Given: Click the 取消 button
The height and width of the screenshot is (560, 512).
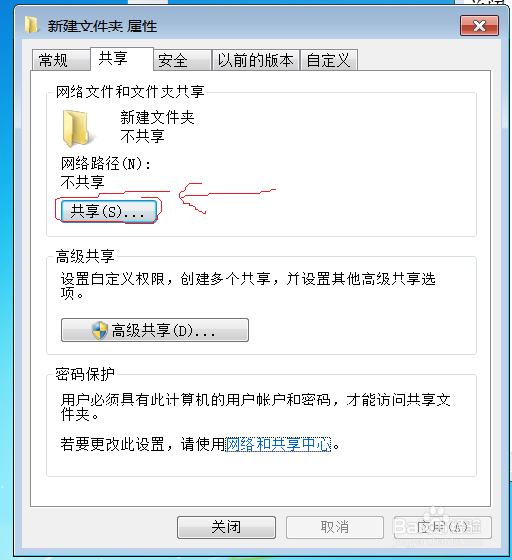Looking at the screenshot, I should 335,527.
